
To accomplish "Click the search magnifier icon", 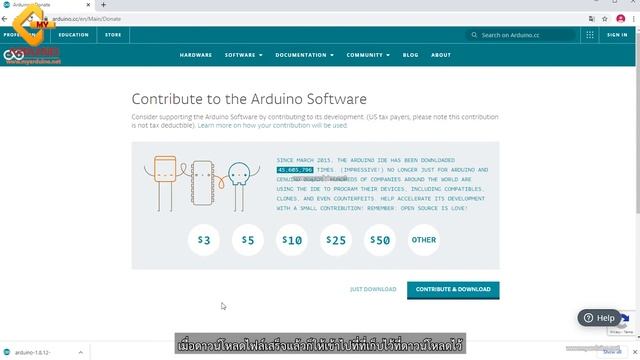I will 474,35.
